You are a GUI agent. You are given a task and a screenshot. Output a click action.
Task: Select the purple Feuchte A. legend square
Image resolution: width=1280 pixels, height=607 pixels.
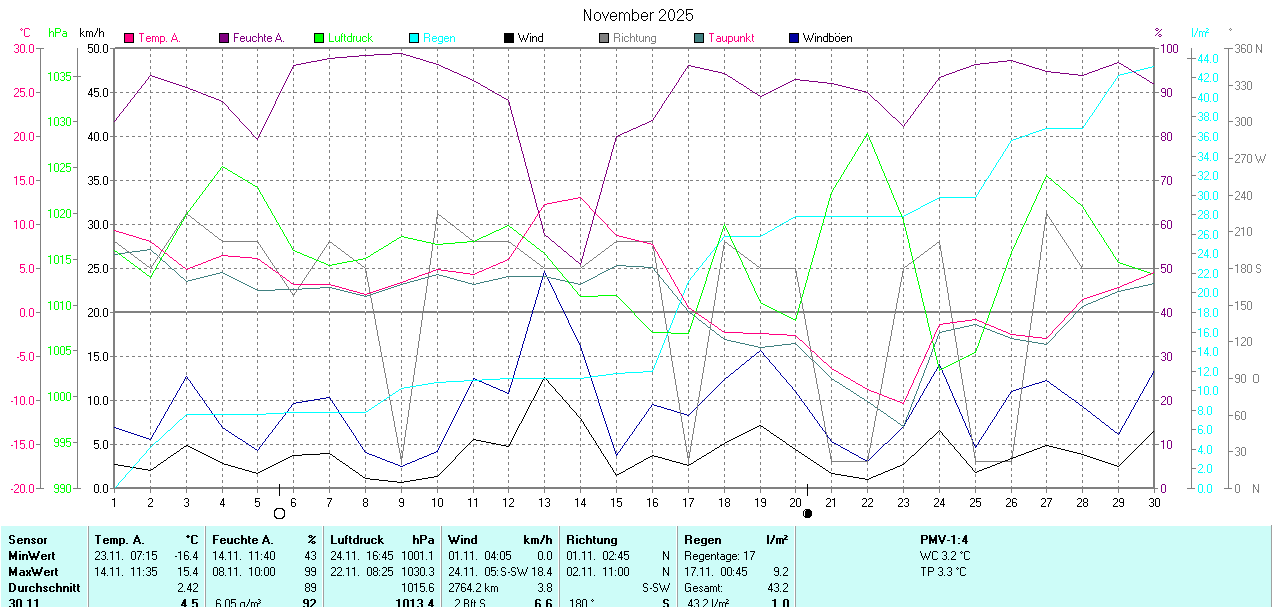pyautogui.click(x=224, y=38)
